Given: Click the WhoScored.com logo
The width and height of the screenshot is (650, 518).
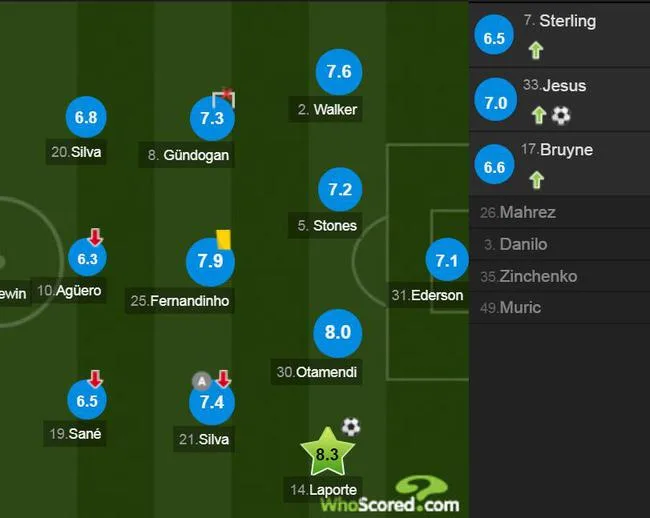Looking at the screenshot, I should 390,496.
